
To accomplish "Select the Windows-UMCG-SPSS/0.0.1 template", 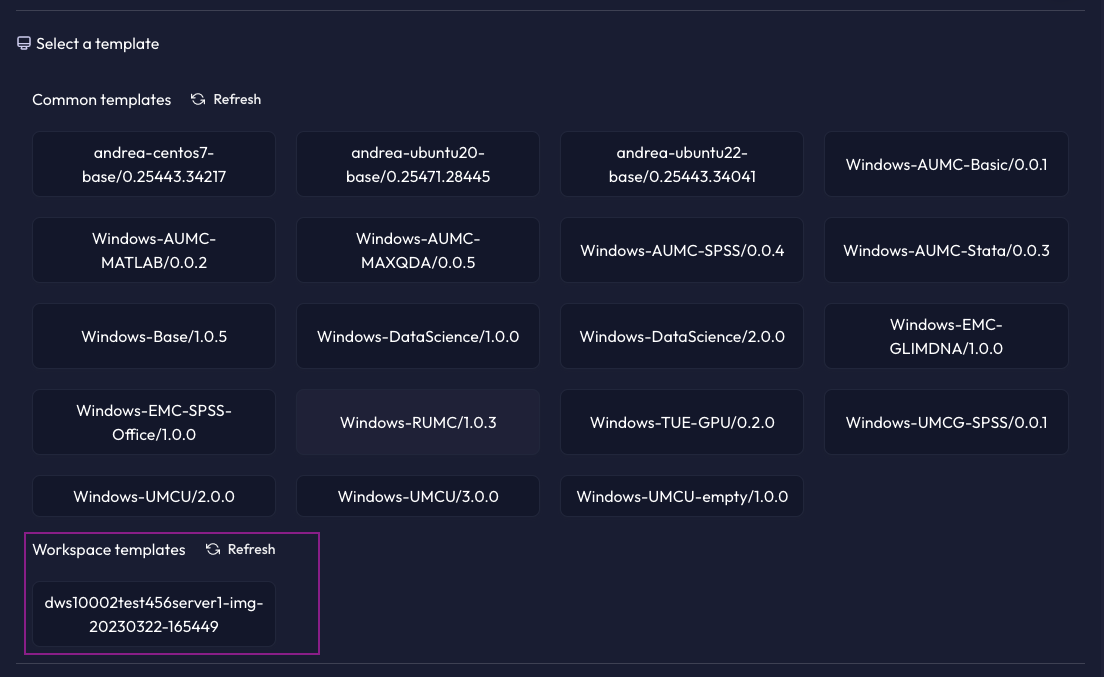I will pyautogui.click(x=946, y=422).
